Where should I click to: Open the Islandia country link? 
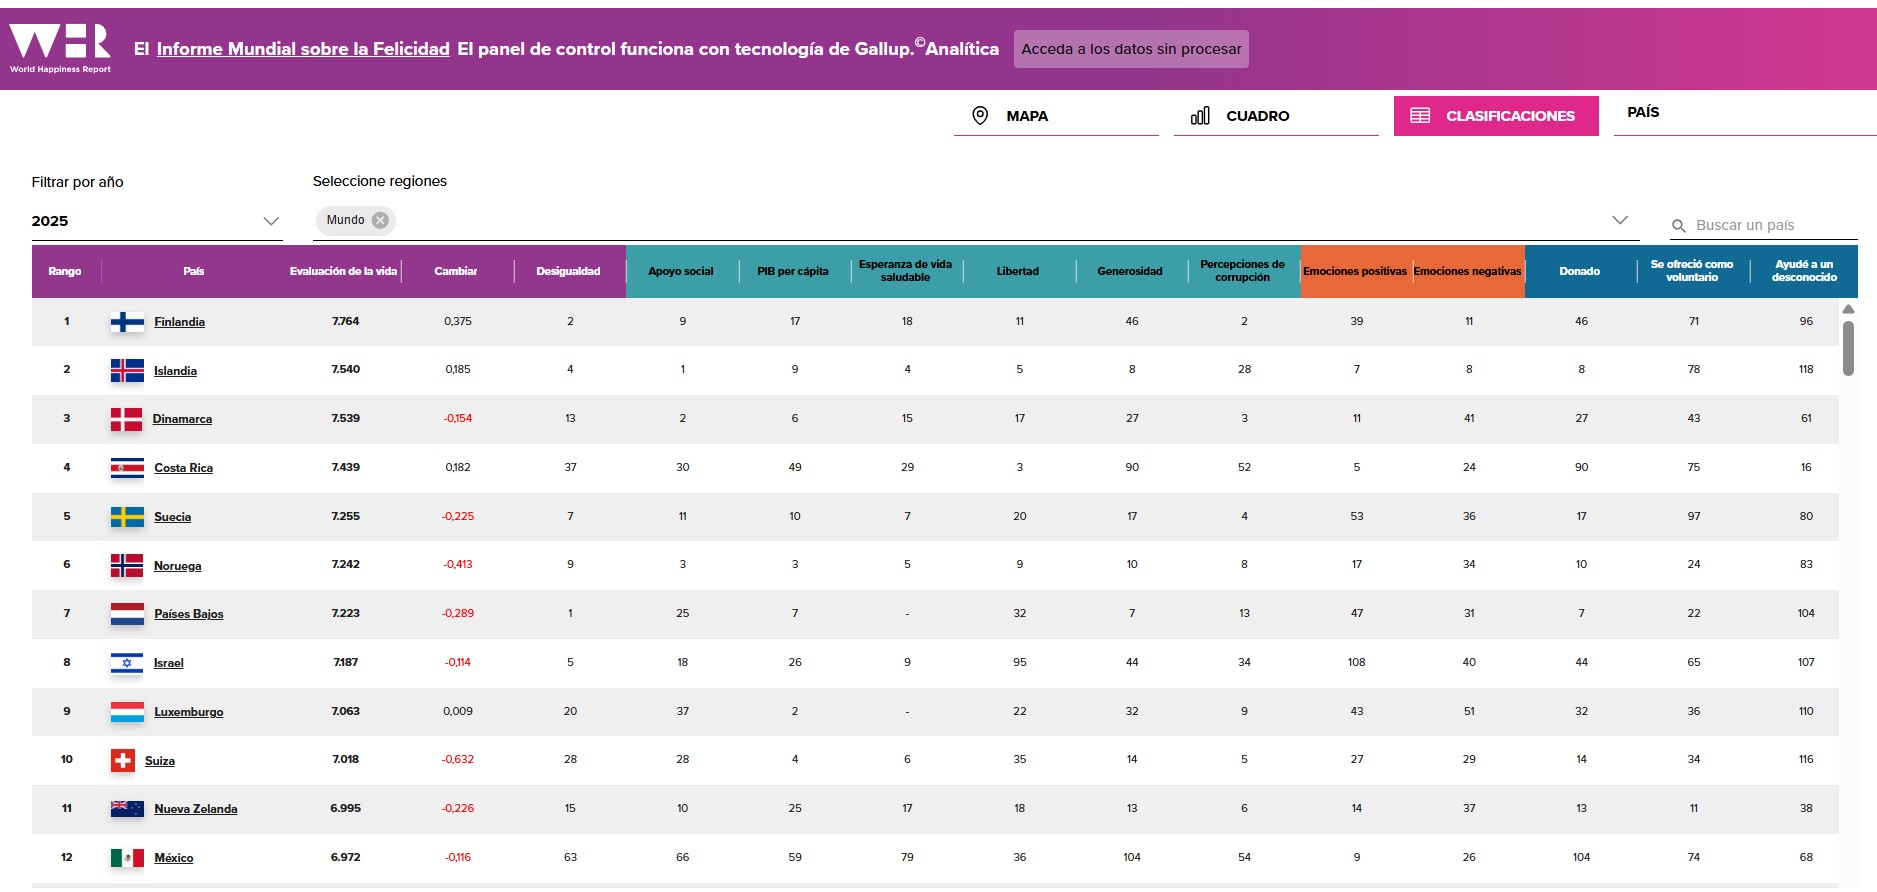tap(175, 371)
